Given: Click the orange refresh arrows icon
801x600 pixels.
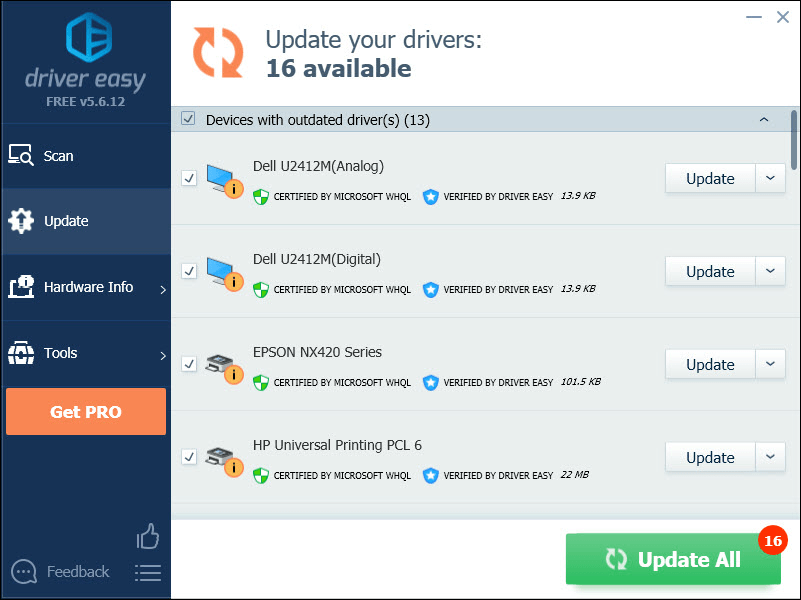Looking at the screenshot, I should coord(218,52).
